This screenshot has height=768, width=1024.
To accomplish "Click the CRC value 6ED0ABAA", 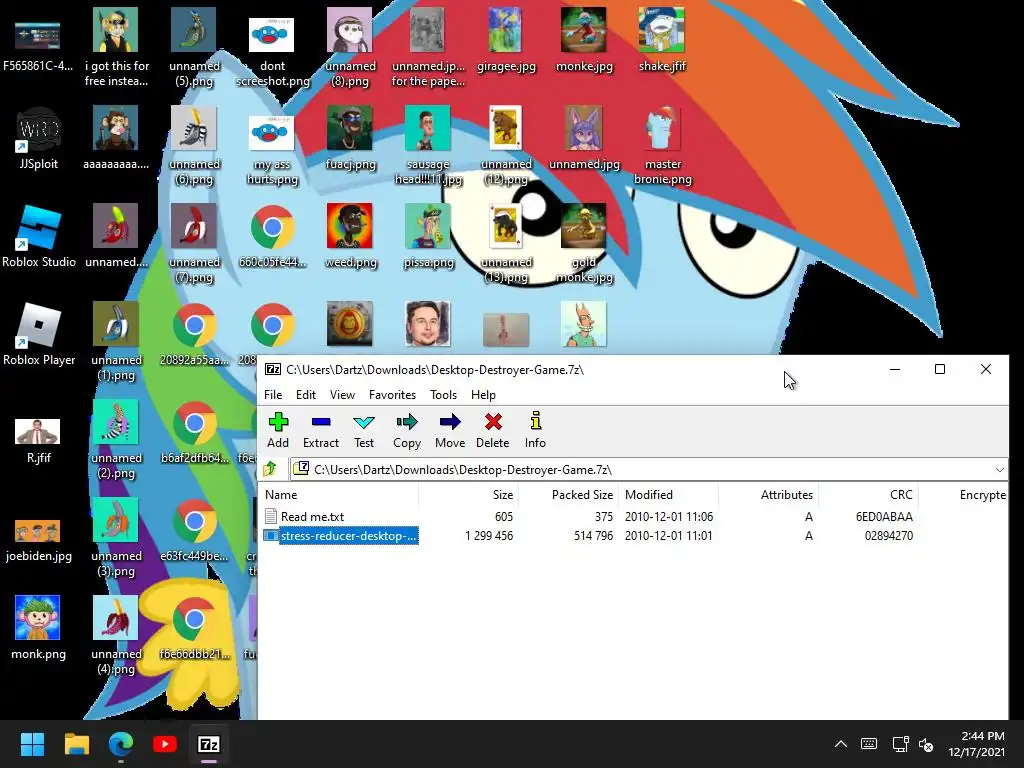I will pyautogui.click(x=884, y=517).
